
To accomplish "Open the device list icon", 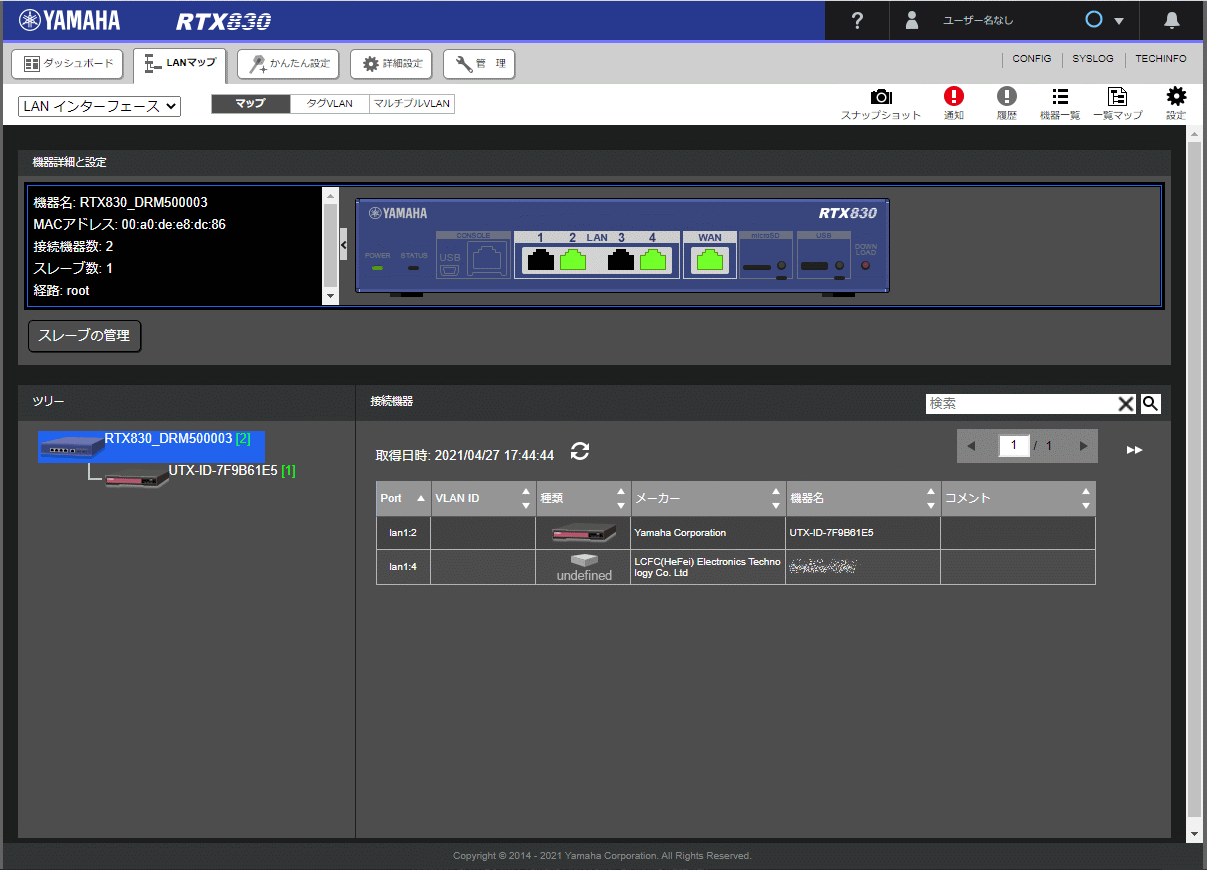I will [1060, 97].
